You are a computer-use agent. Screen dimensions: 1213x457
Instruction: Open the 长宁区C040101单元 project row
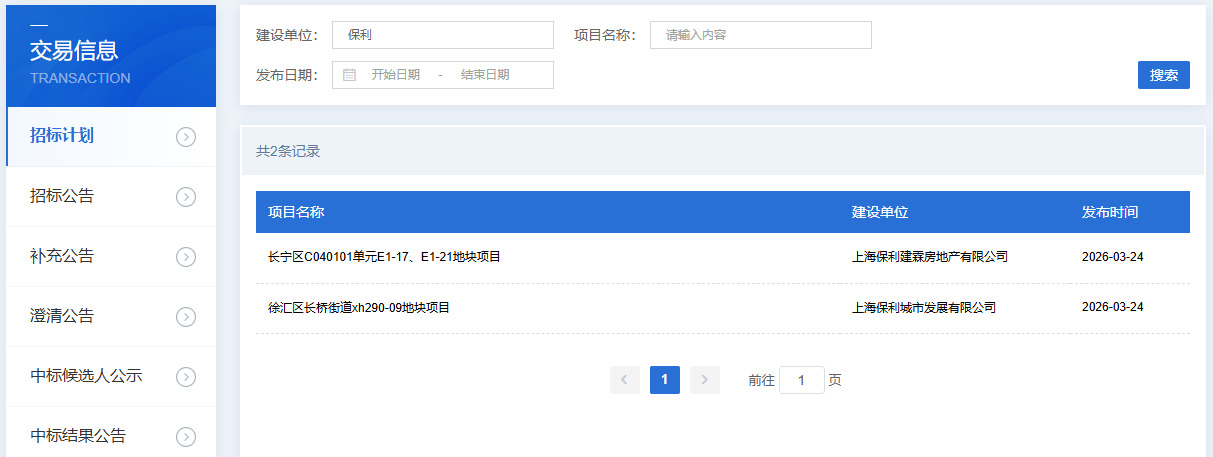tap(384, 257)
